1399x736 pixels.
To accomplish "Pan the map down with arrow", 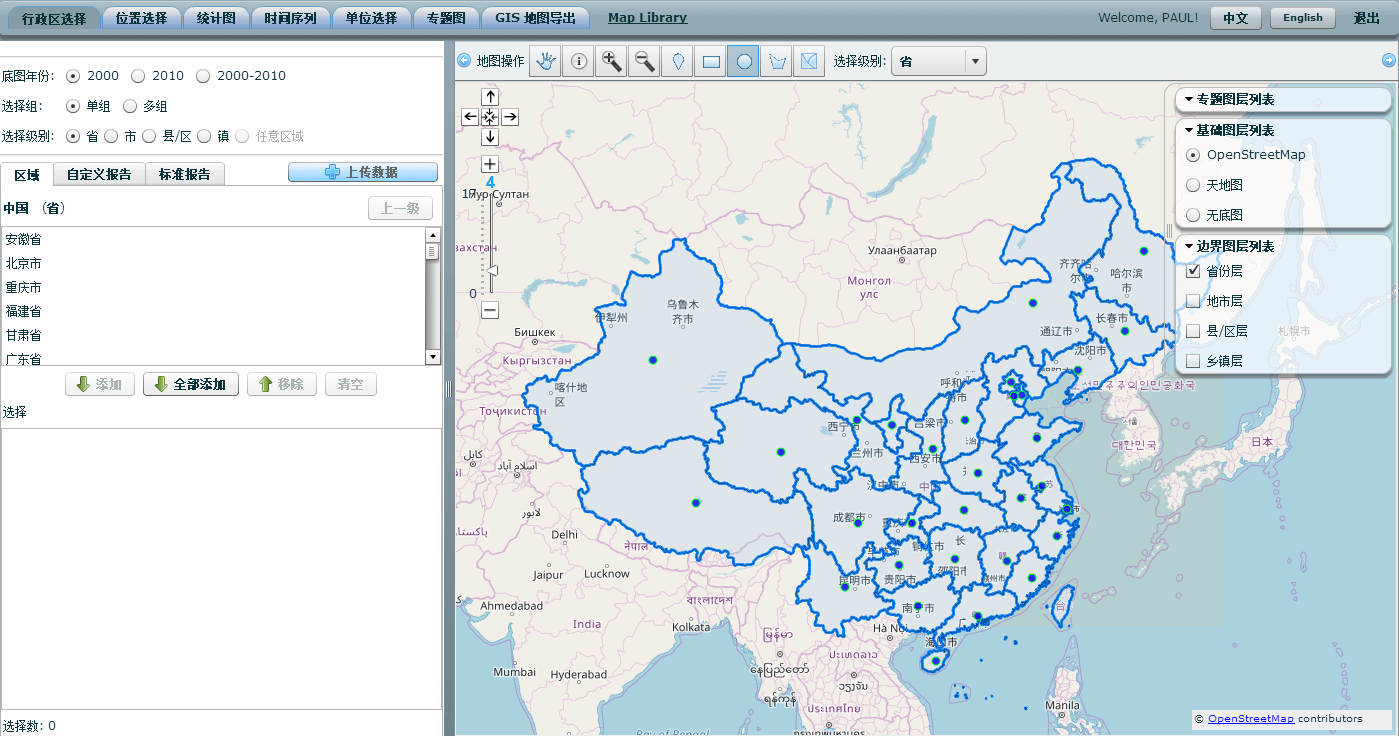I will click(490, 137).
